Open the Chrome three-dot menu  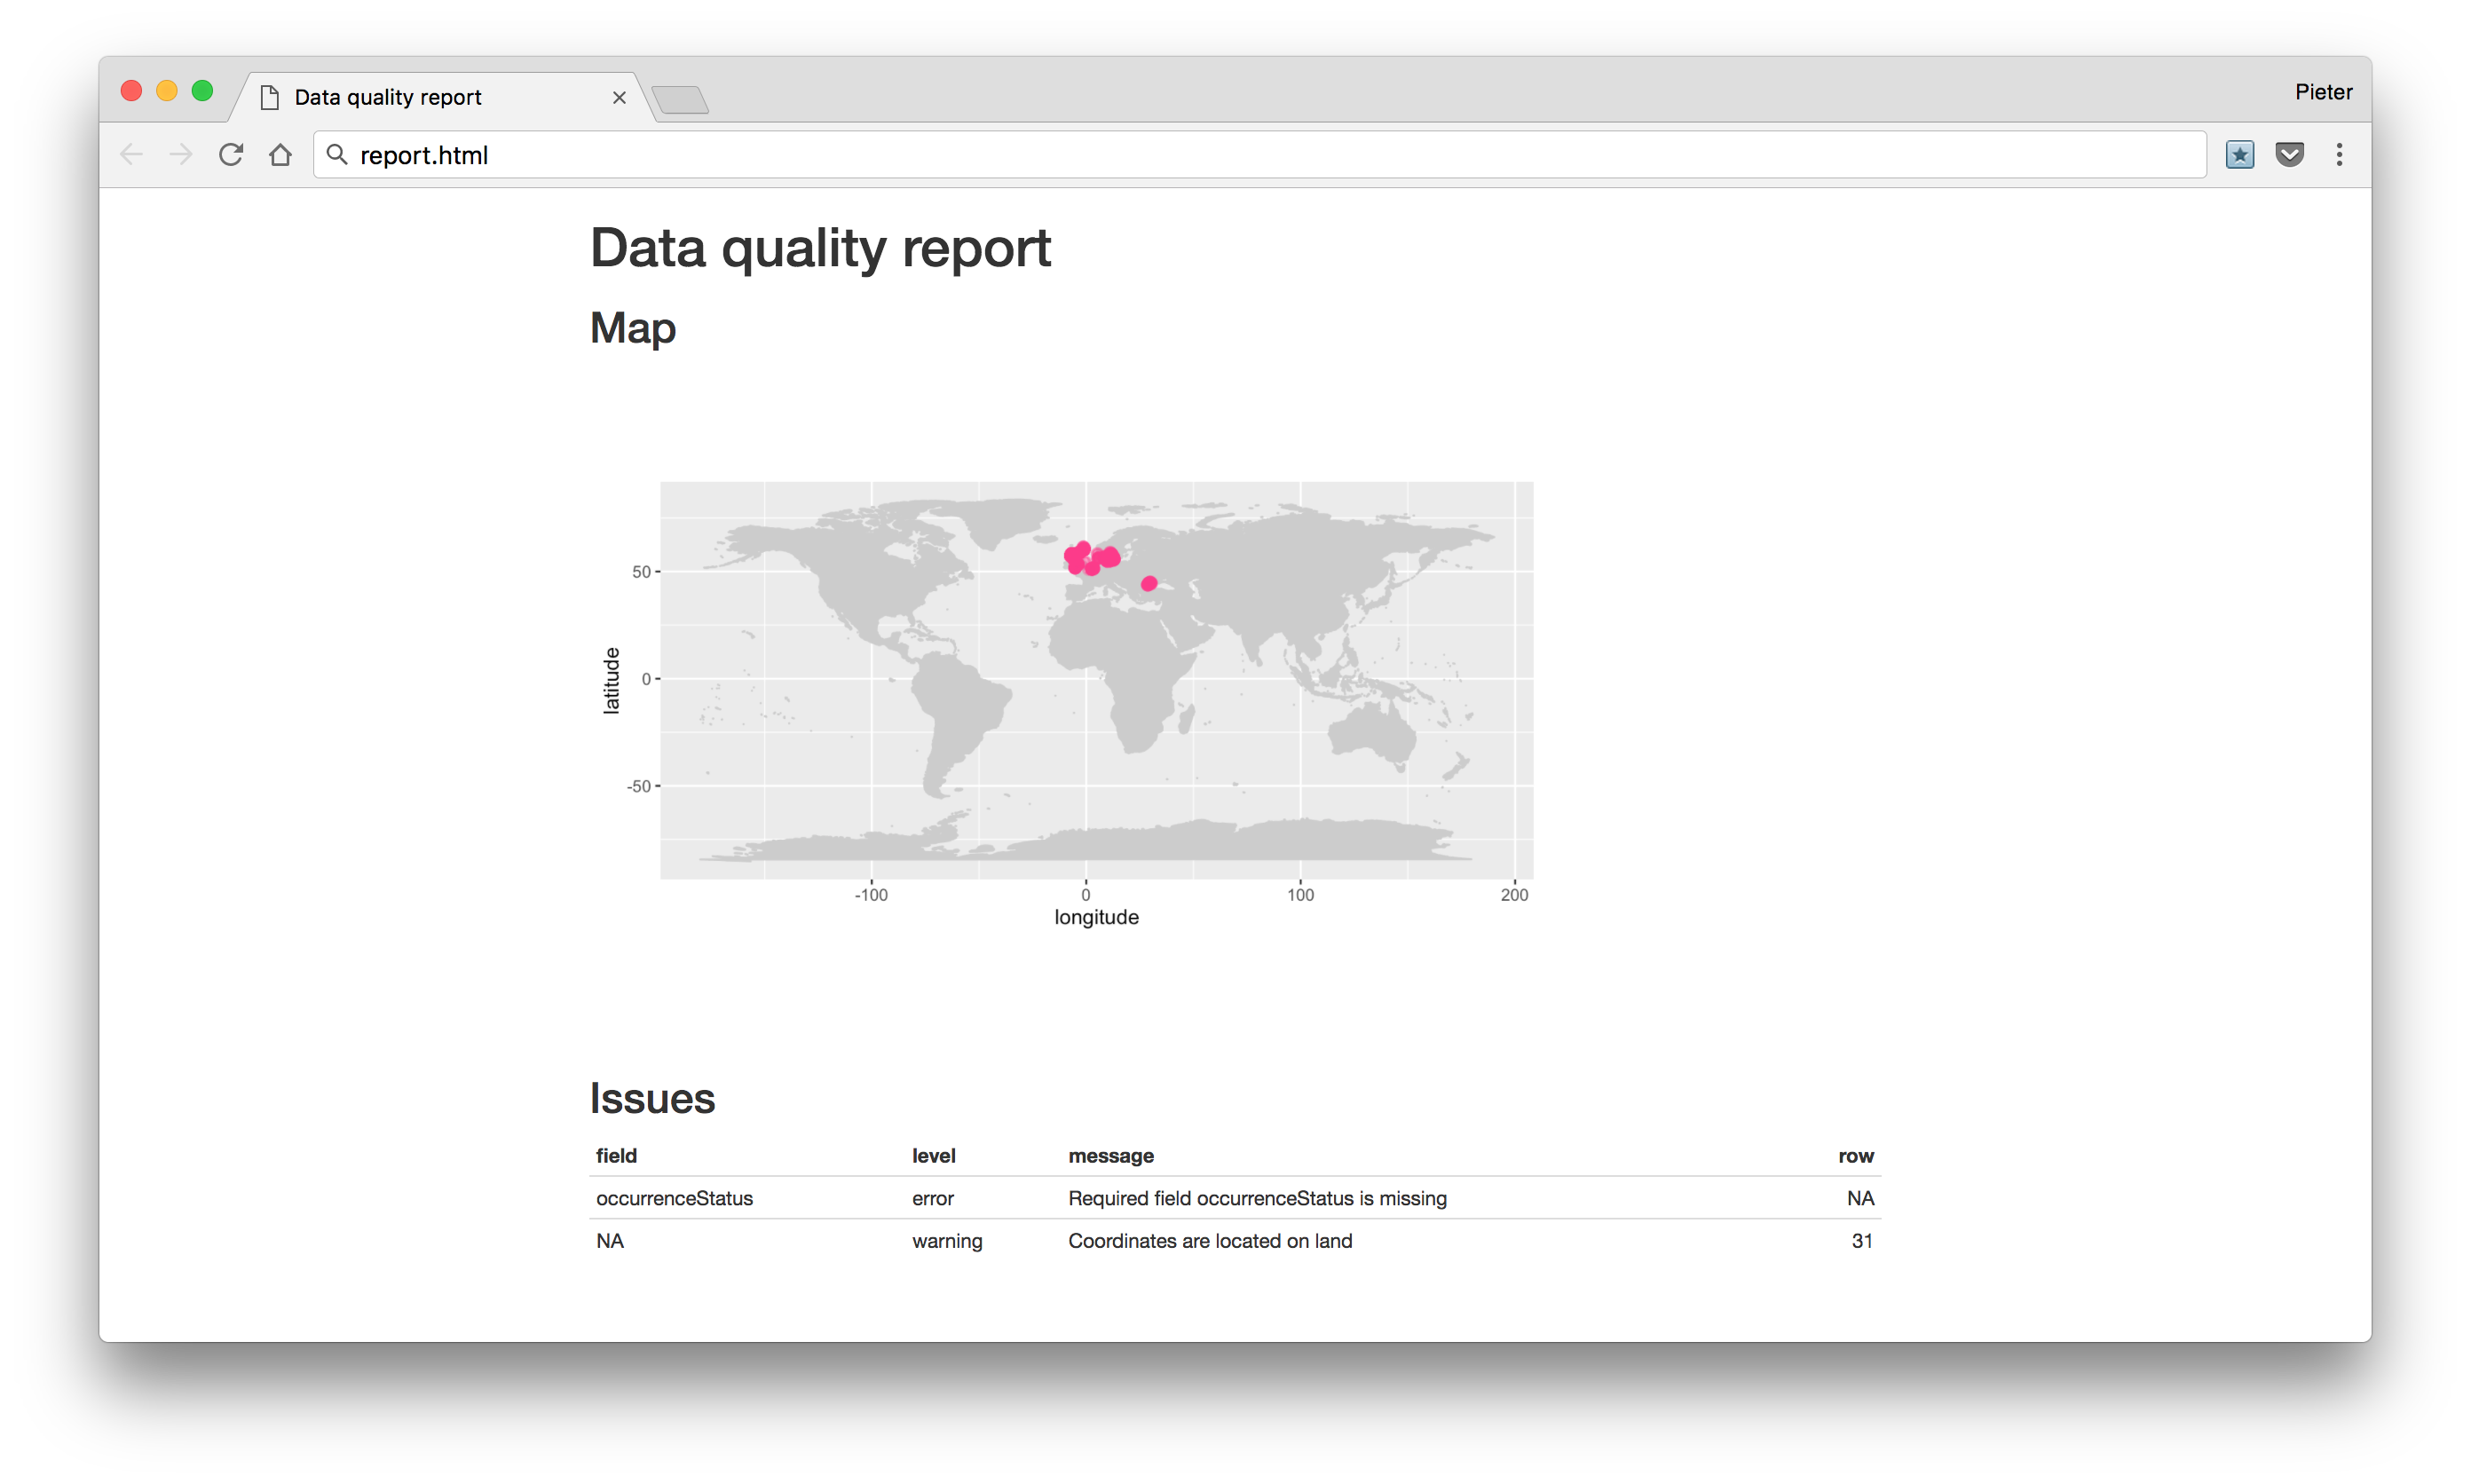tap(2339, 155)
